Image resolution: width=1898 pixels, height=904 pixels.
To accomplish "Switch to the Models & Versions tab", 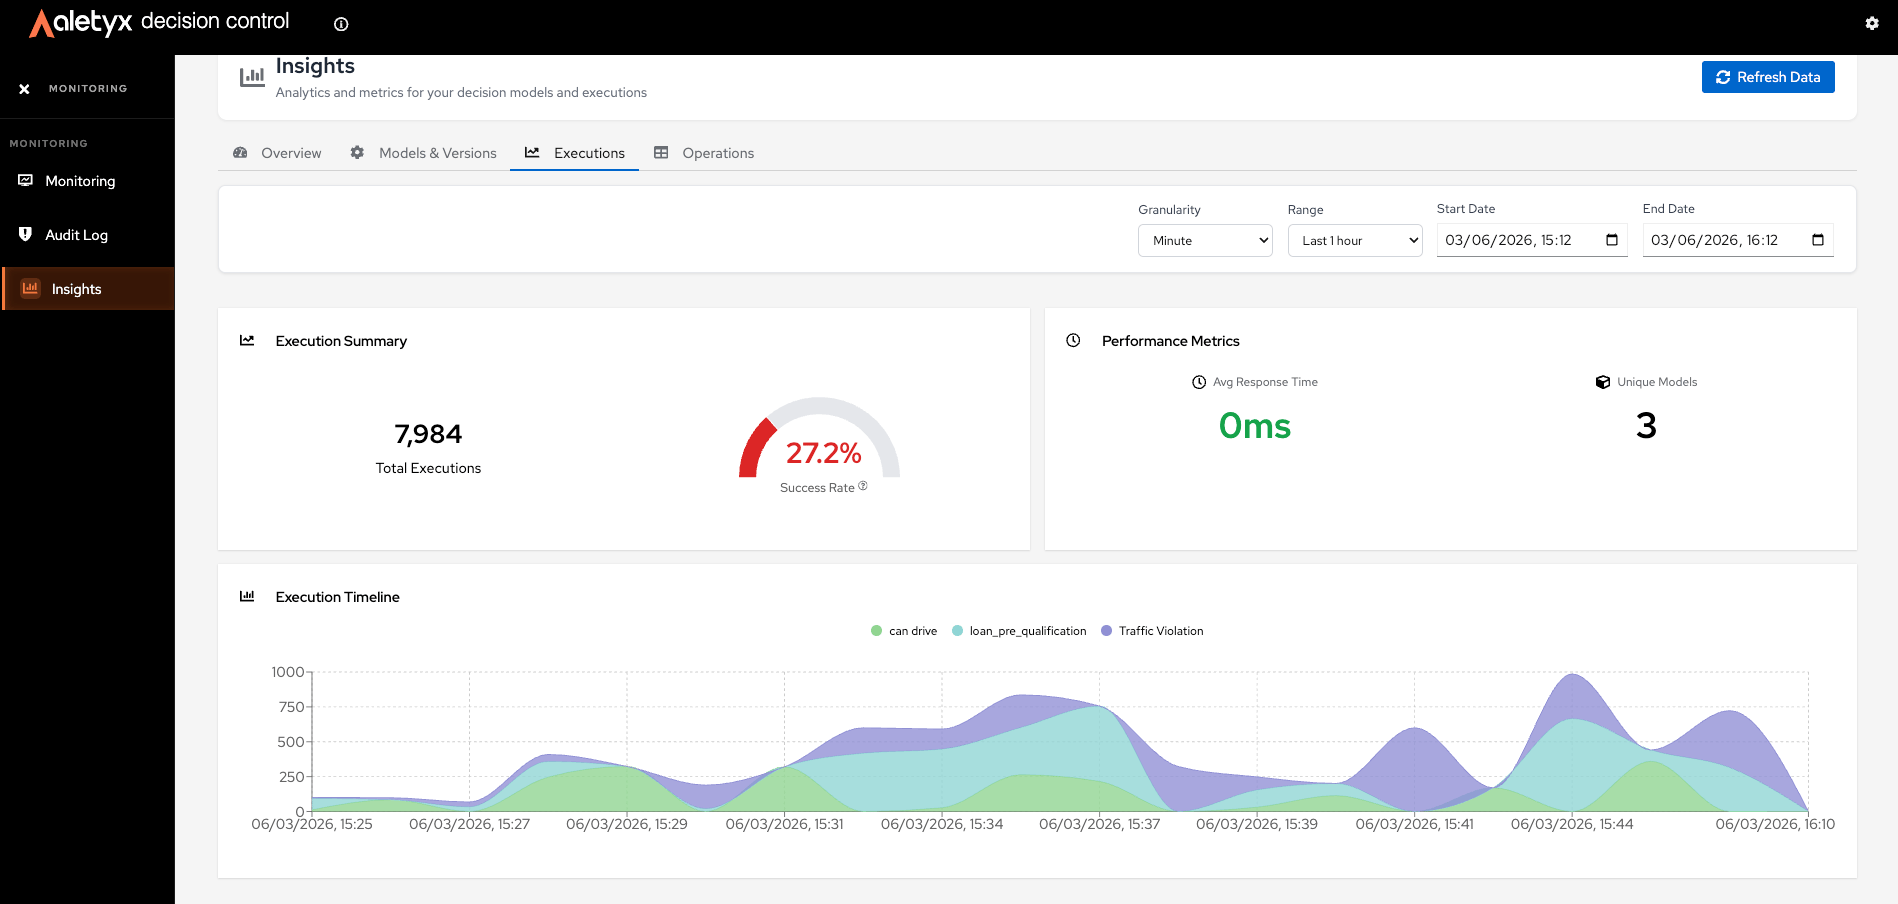I will click(423, 153).
